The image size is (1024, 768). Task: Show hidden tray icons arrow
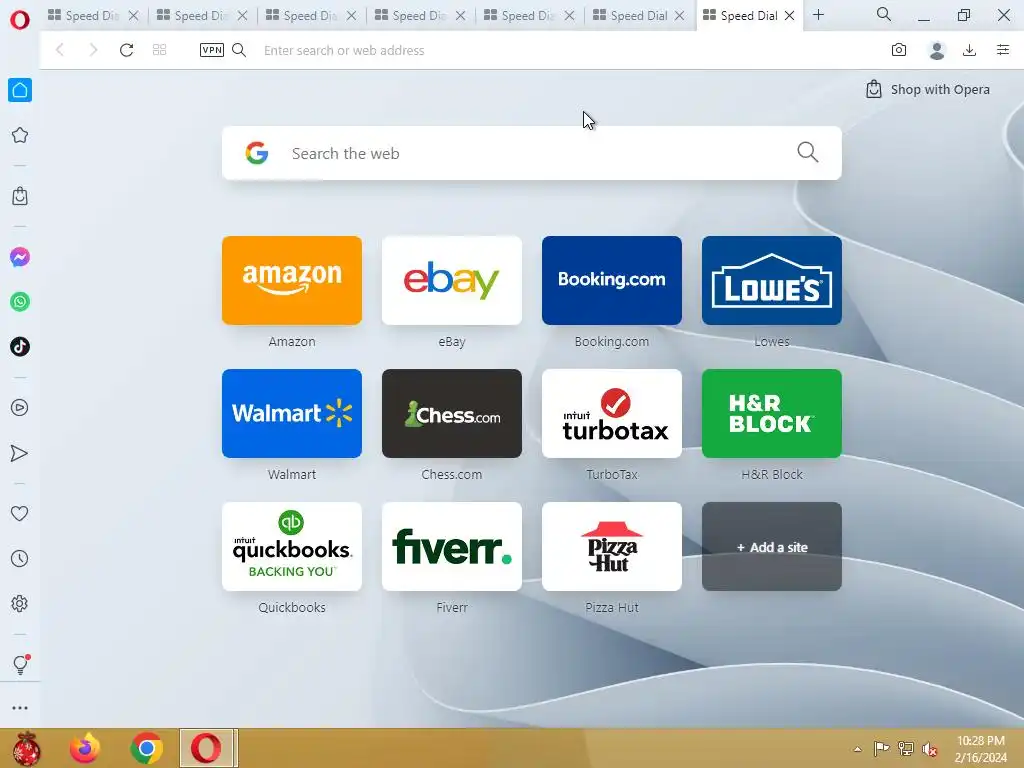[857, 749]
